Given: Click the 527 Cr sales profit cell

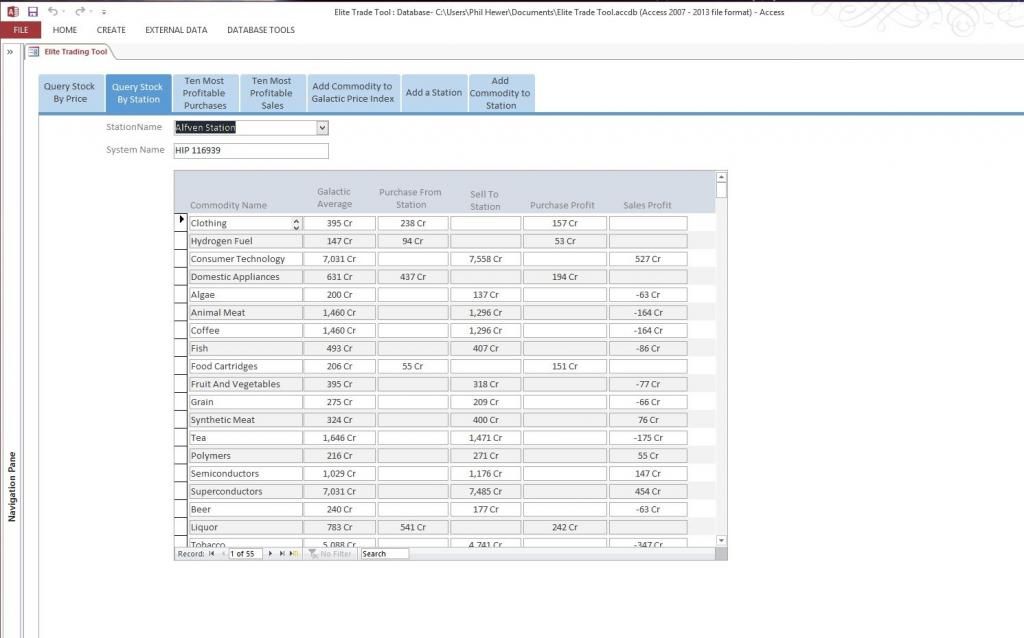Looking at the screenshot, I should [x=648, y=259].
